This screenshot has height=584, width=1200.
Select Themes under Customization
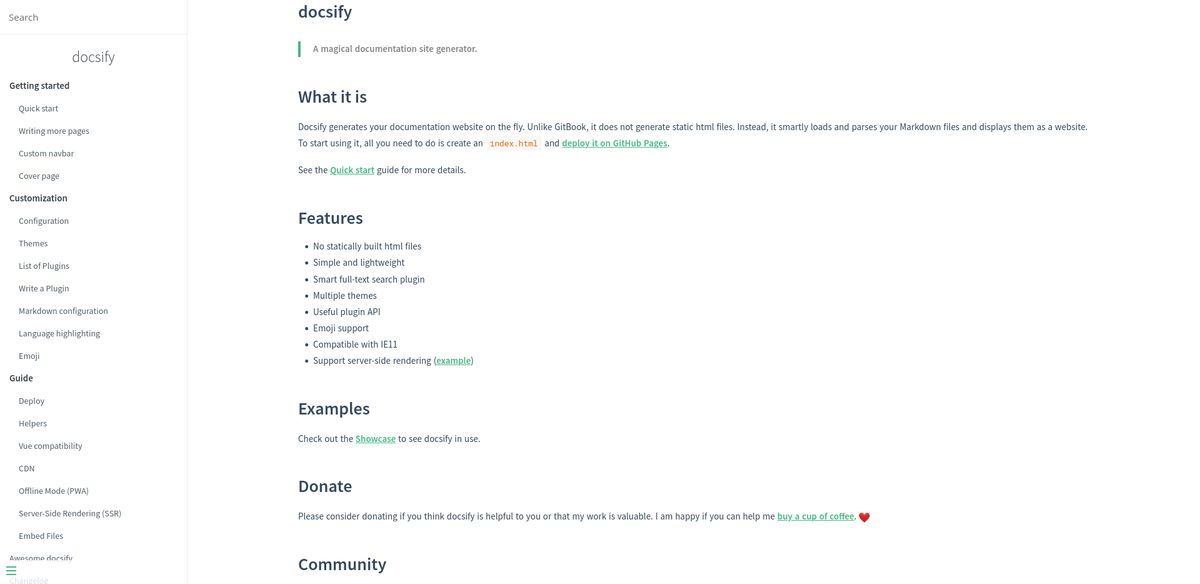33,243
